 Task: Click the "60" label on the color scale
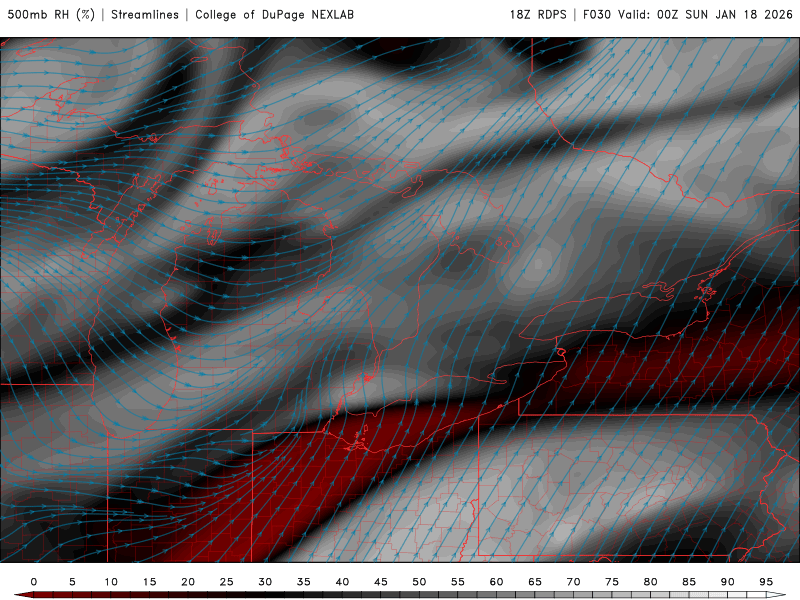pos(496,582)
